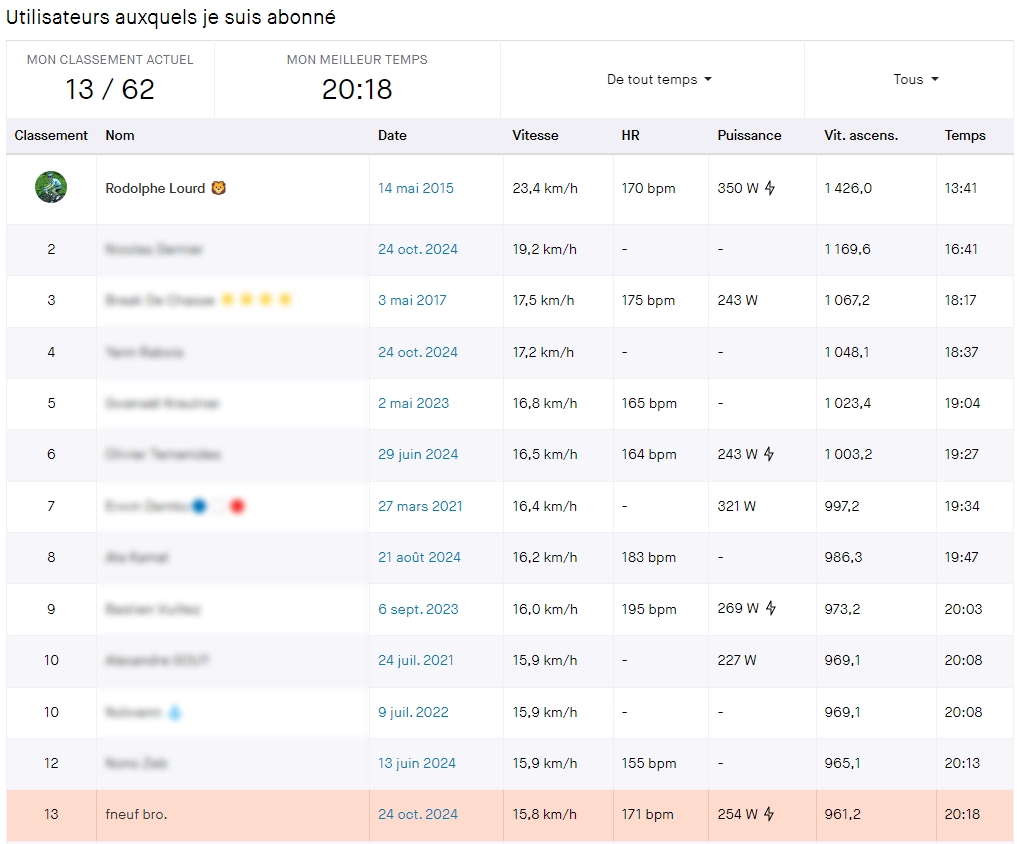Click the power bolt icon beside 269 W

point(771,608)
